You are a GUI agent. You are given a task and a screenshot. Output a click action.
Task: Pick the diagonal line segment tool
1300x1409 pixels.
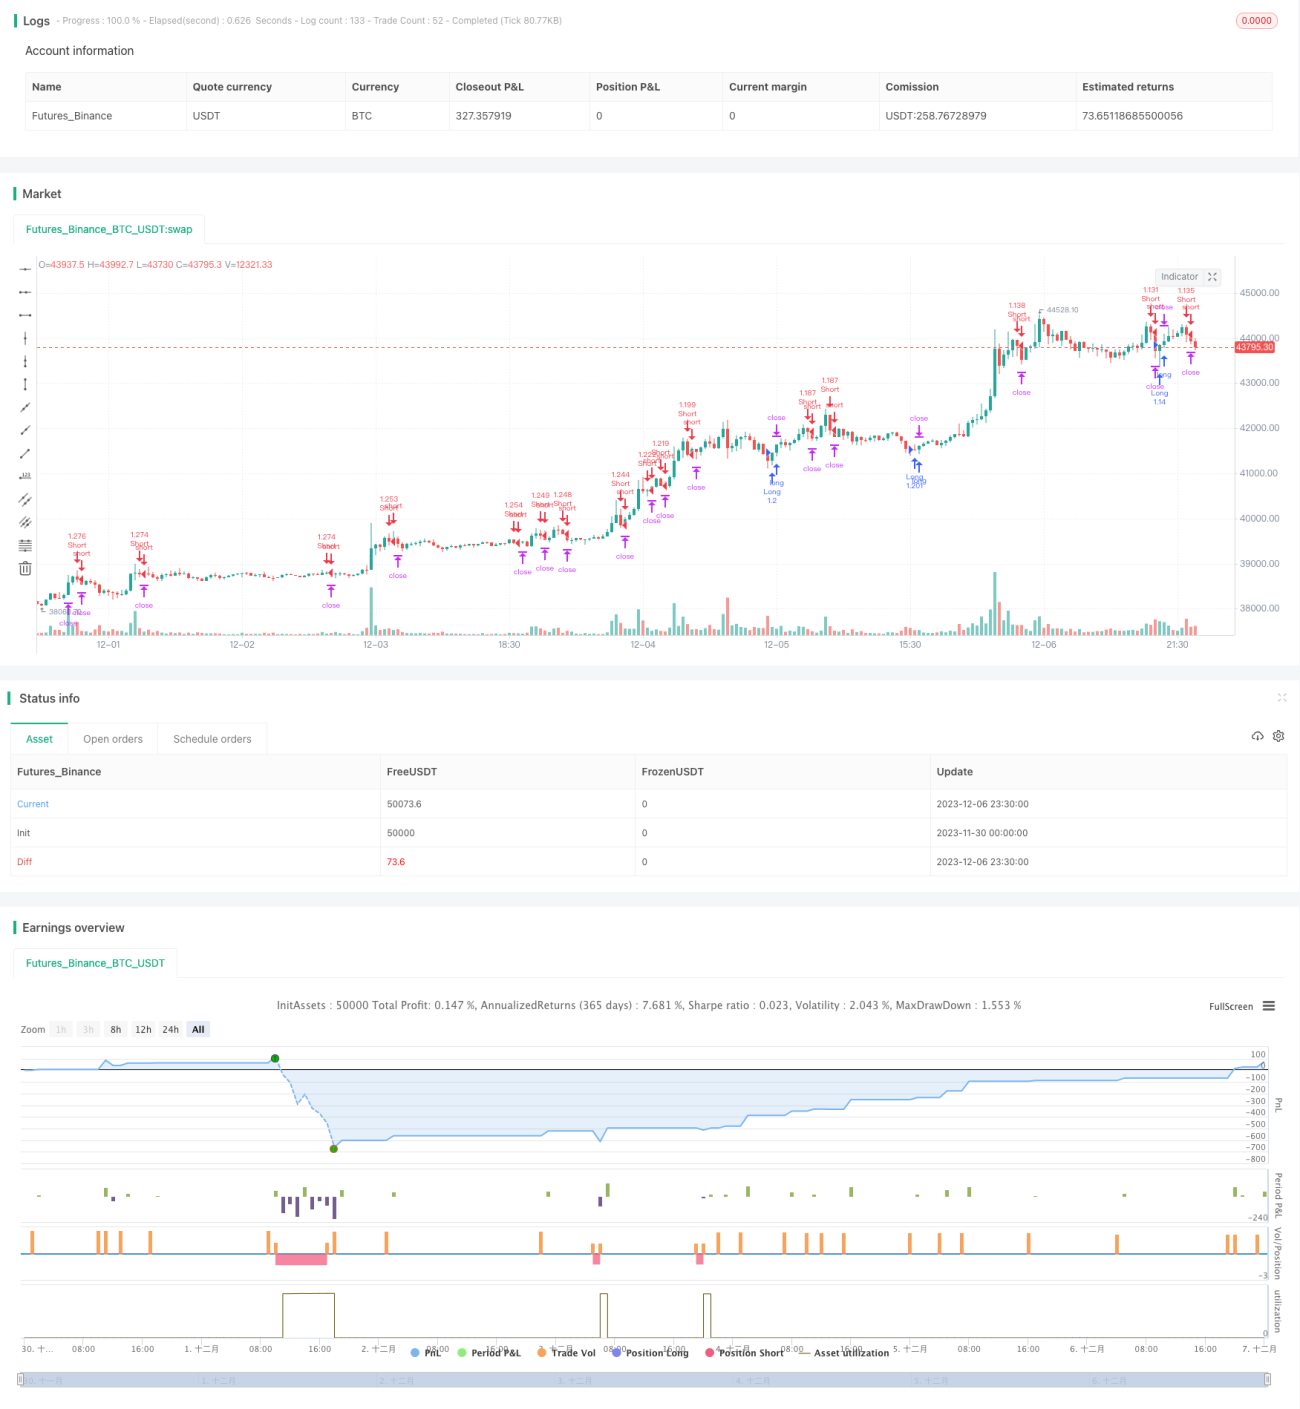tap(25, 454)
